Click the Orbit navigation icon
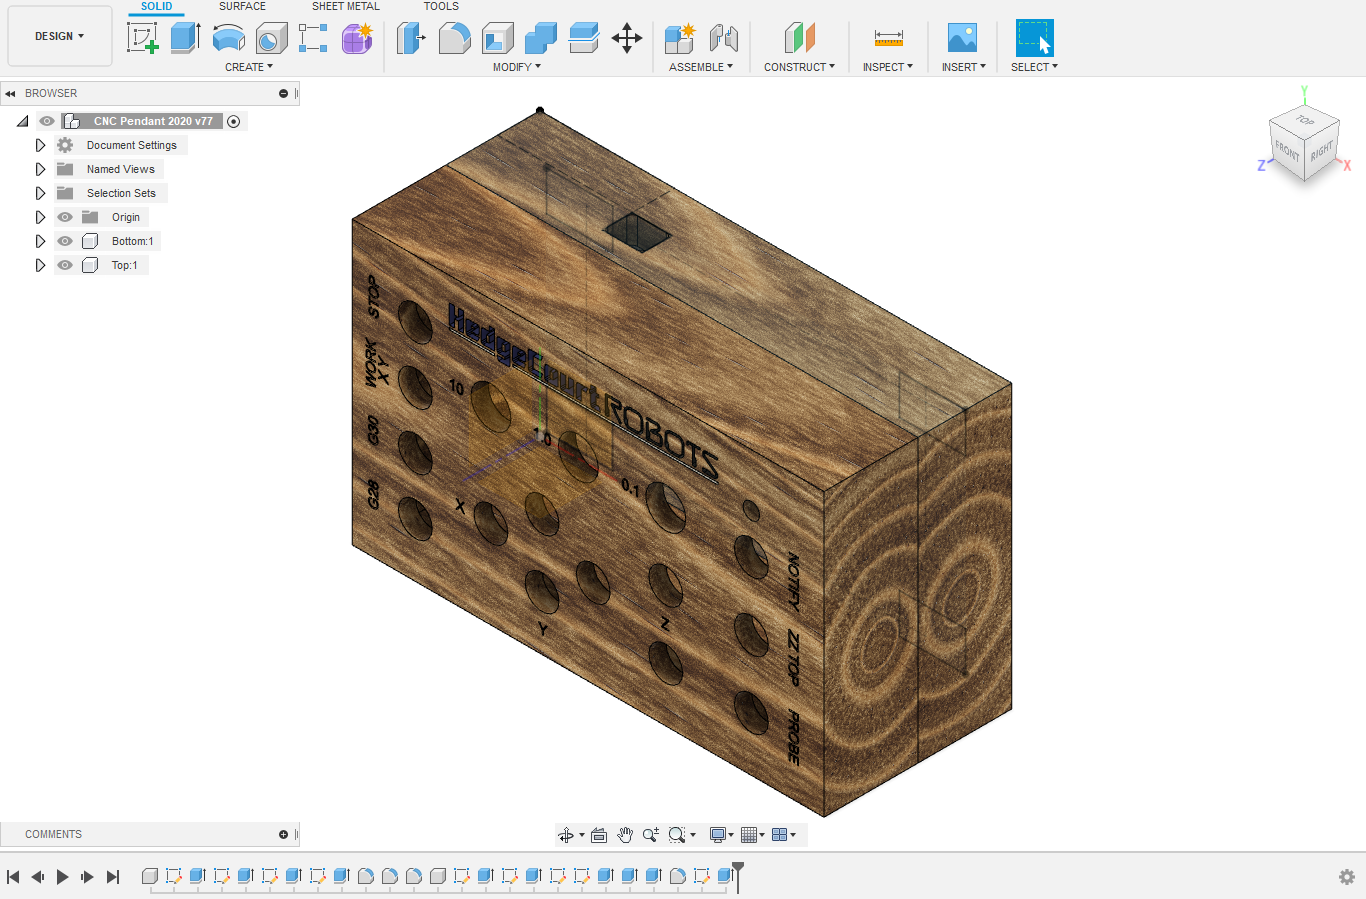Viewport: 1366px width, 899px height. point(566,835)
